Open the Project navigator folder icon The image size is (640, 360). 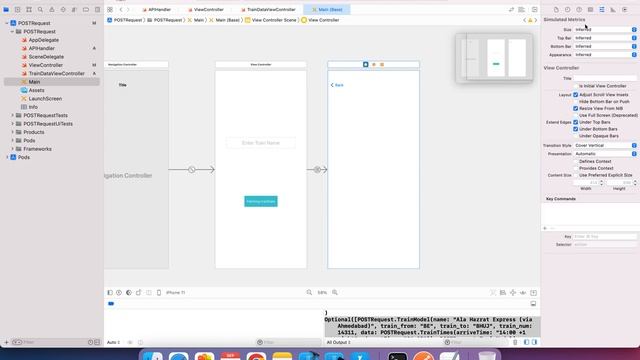pyautogui.click(x=6, y=9)
